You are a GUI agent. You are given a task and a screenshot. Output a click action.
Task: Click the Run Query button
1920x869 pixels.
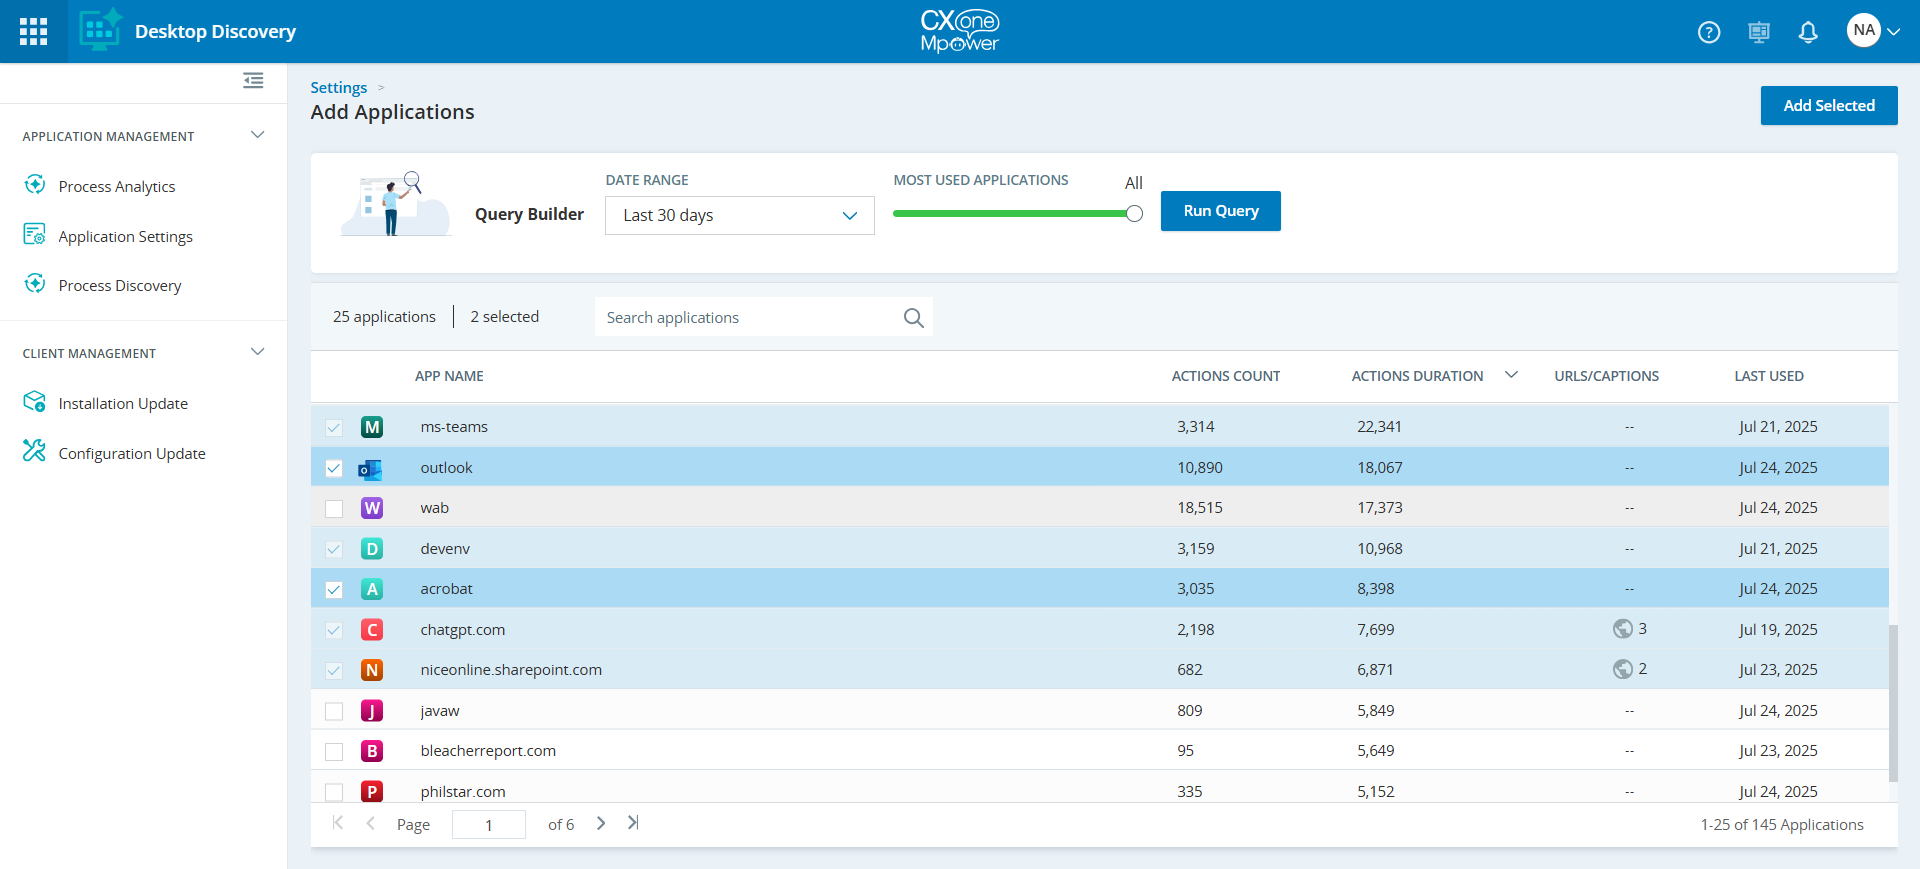coord(1220,211)
